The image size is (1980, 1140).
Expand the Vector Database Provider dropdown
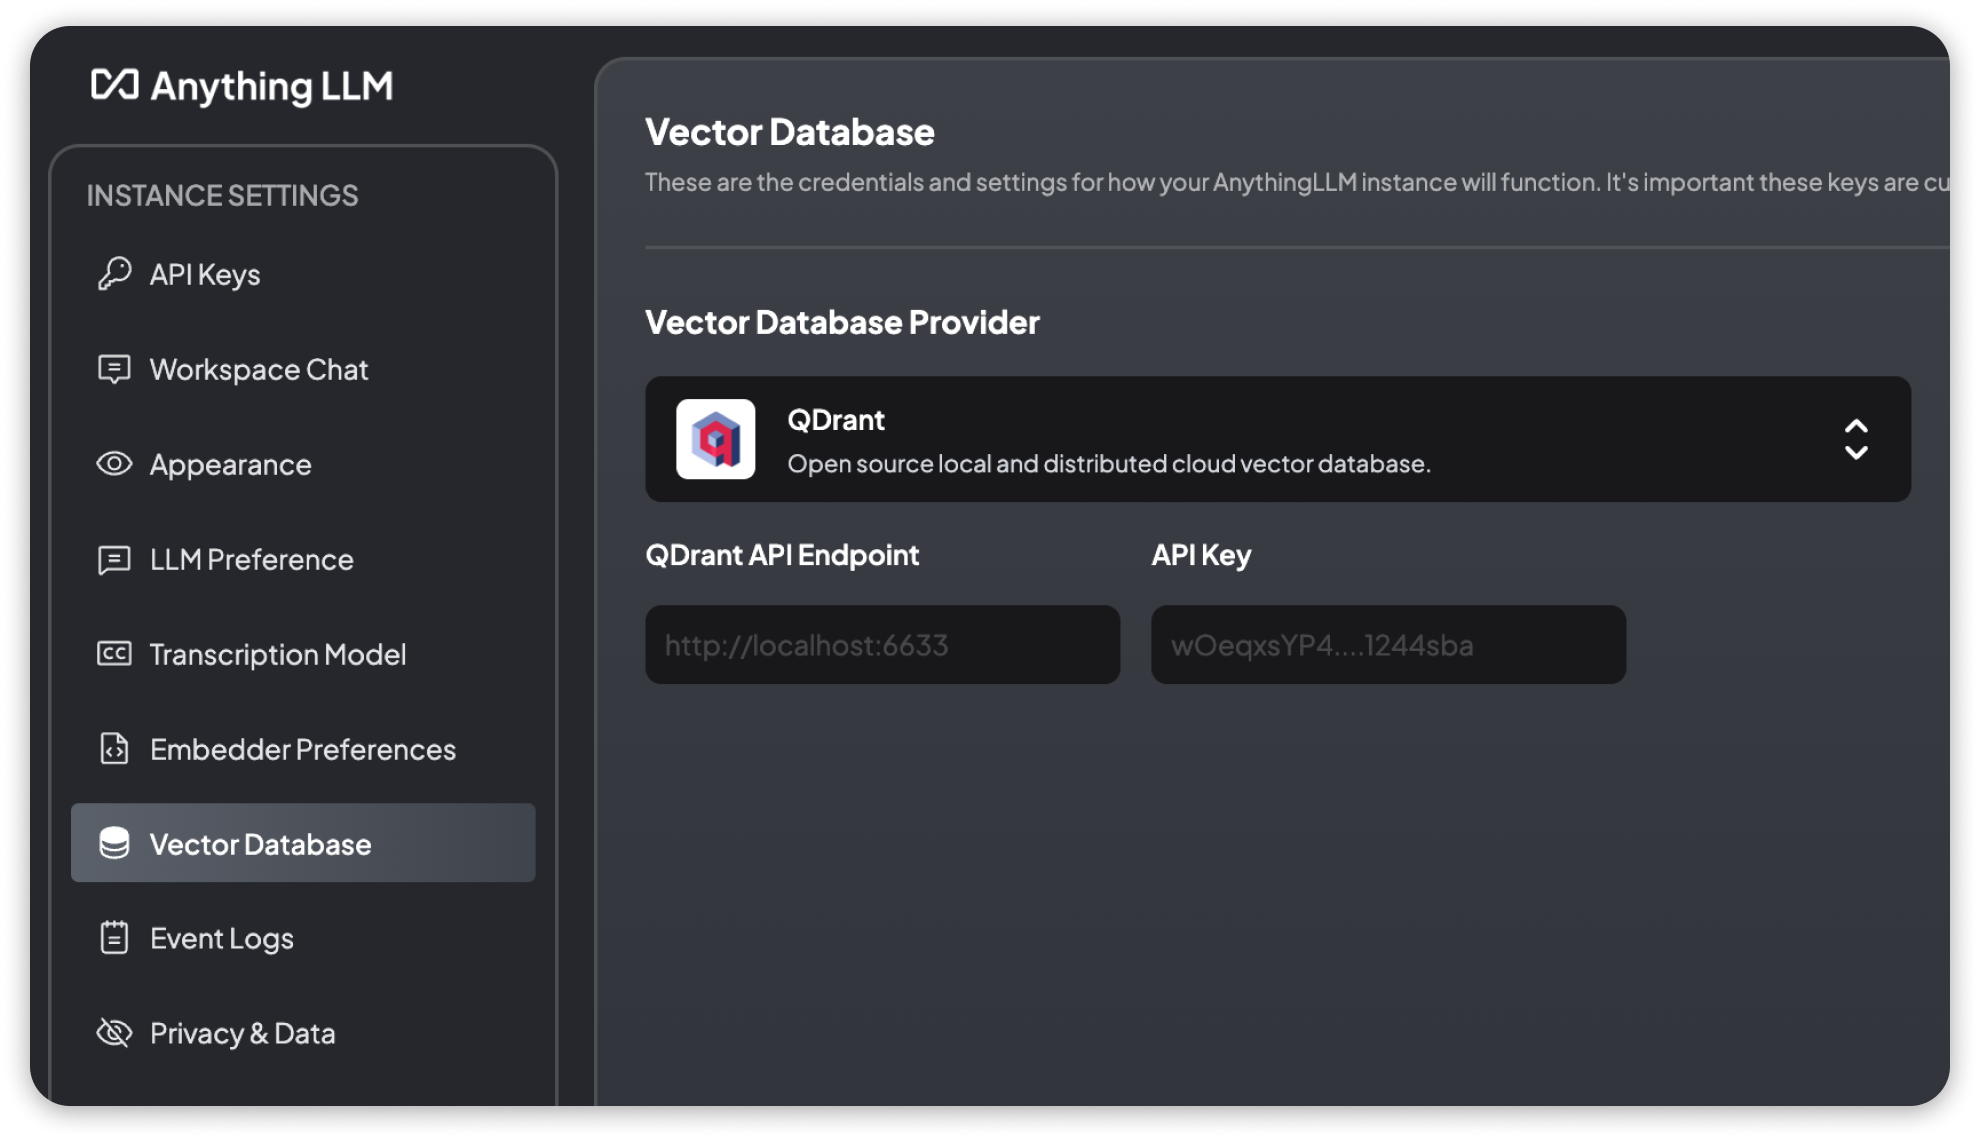(x=1854, y=439)
